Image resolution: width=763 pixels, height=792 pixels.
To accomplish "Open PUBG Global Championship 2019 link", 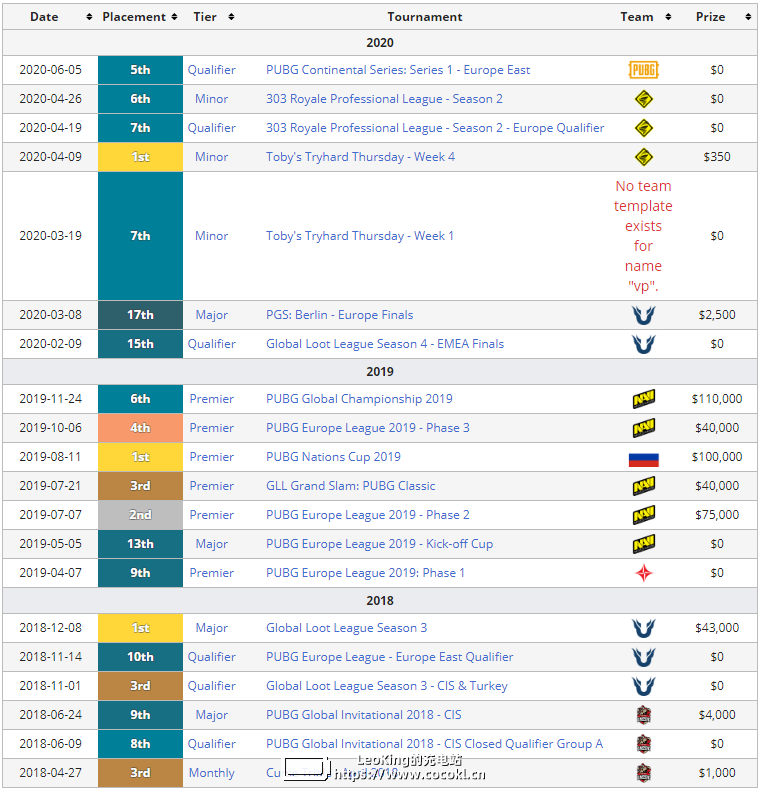I will [x=359, y=399].
